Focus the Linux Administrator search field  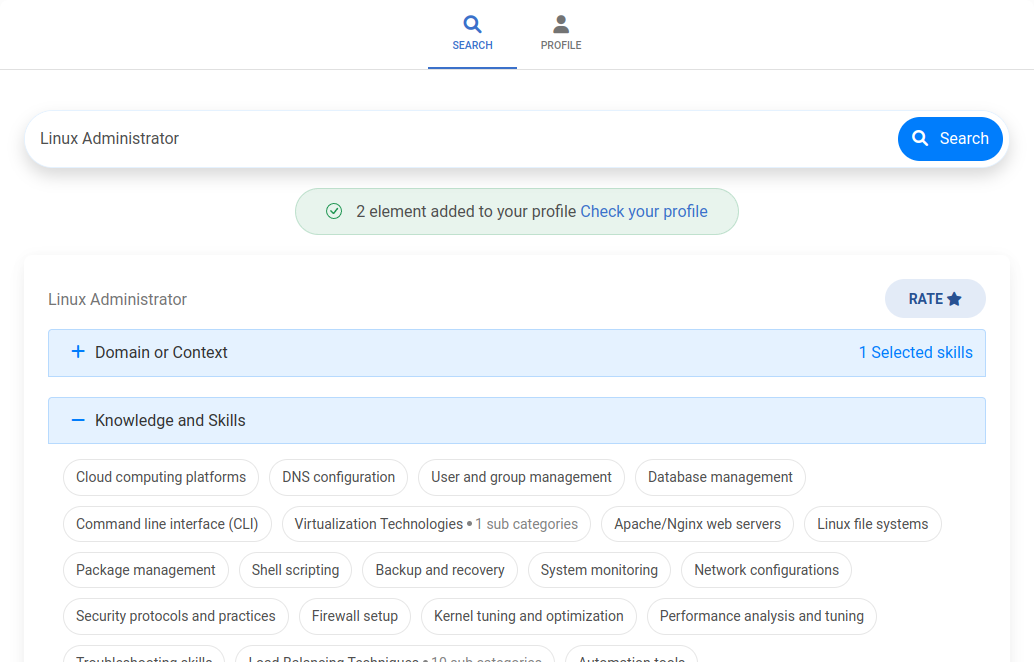pyautogui.click(x=462, y=138)
